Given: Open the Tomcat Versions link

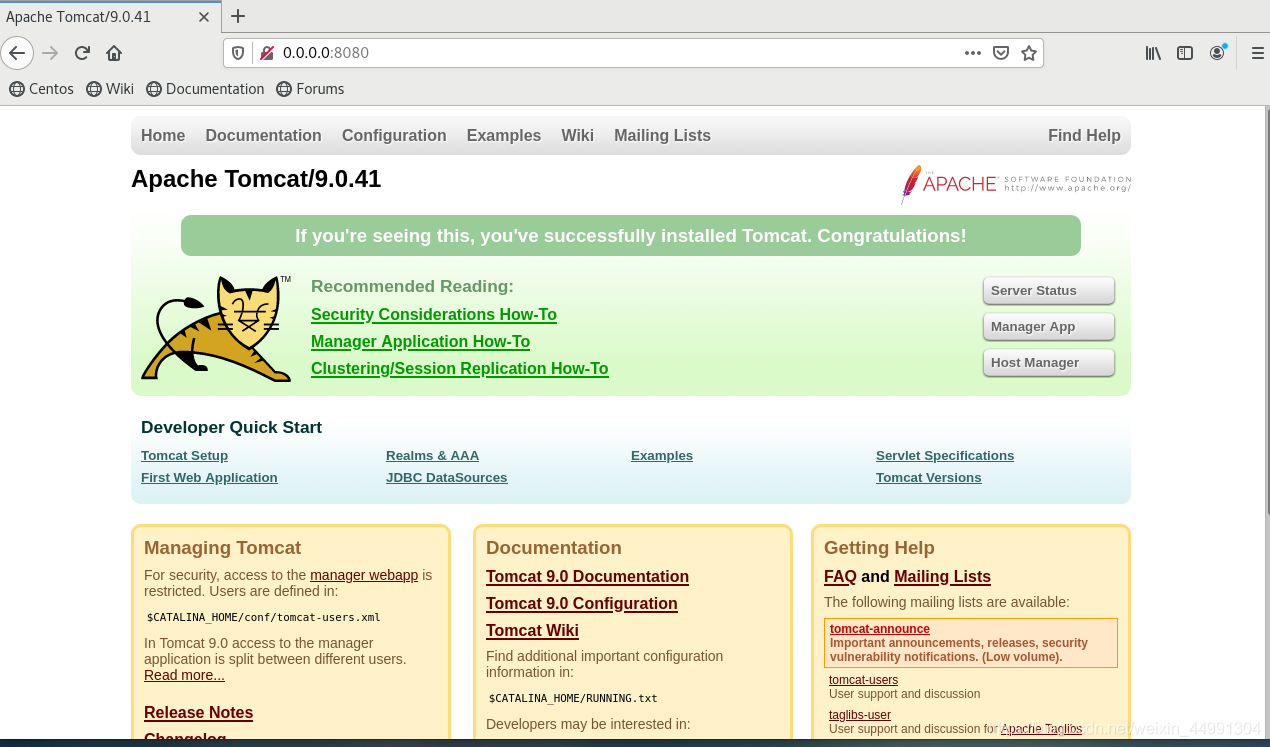Looking at the screenshot, I should click(929, 478).
